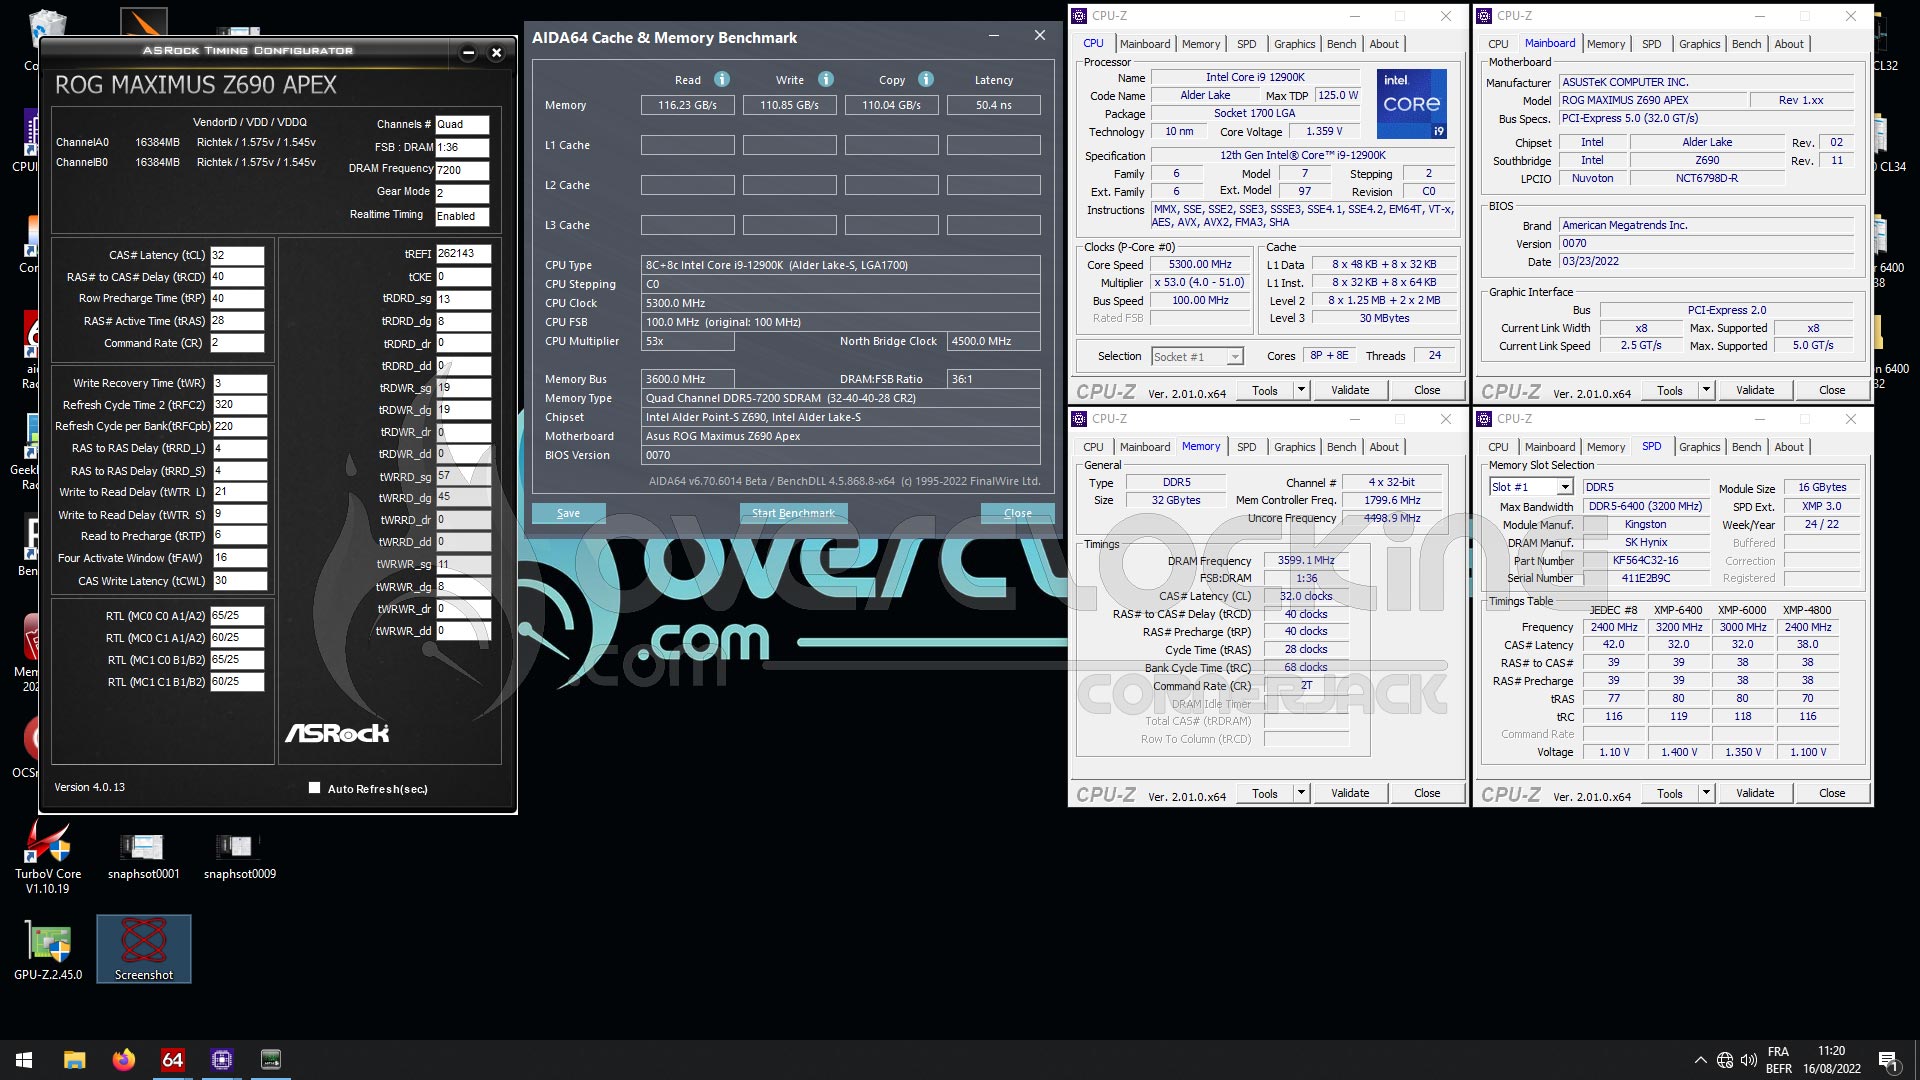Click the Read info icon in AIDA64
The image size is (1920, 1080).
coord(721,79)
